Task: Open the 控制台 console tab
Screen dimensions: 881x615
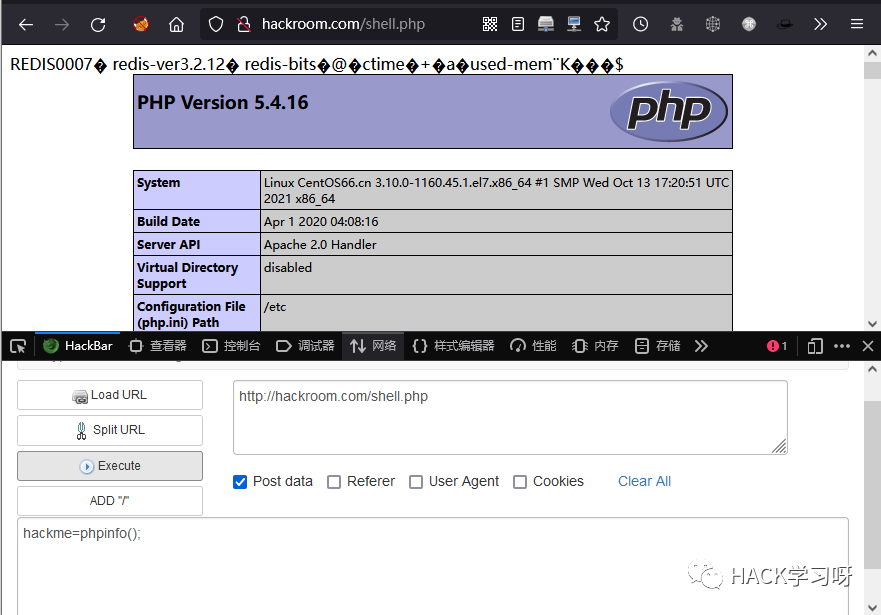Action: coord(231,346)
